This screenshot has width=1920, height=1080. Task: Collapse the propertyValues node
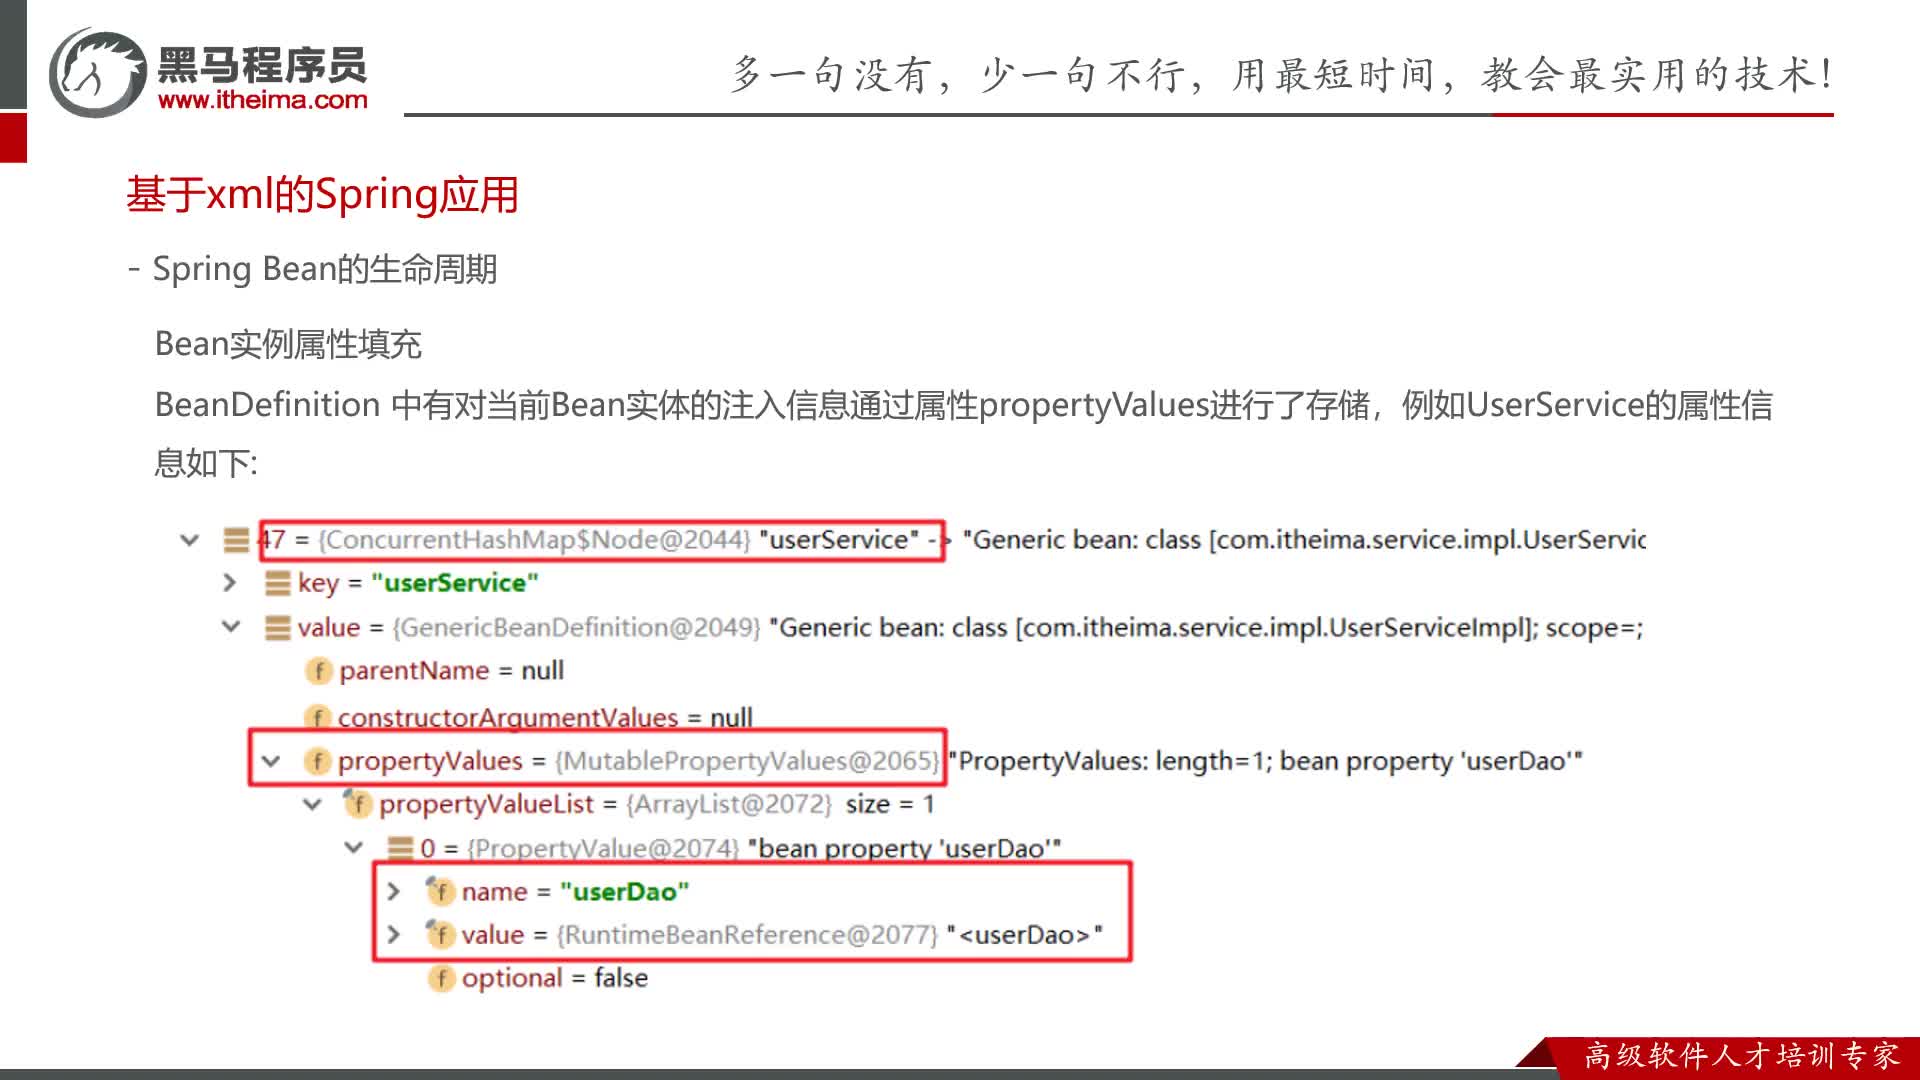271,761
